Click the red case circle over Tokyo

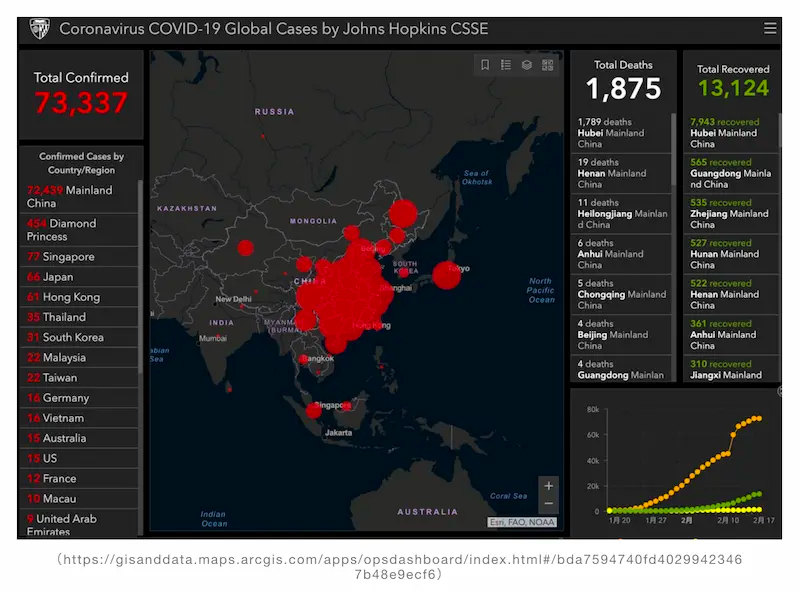click(447, 275)
